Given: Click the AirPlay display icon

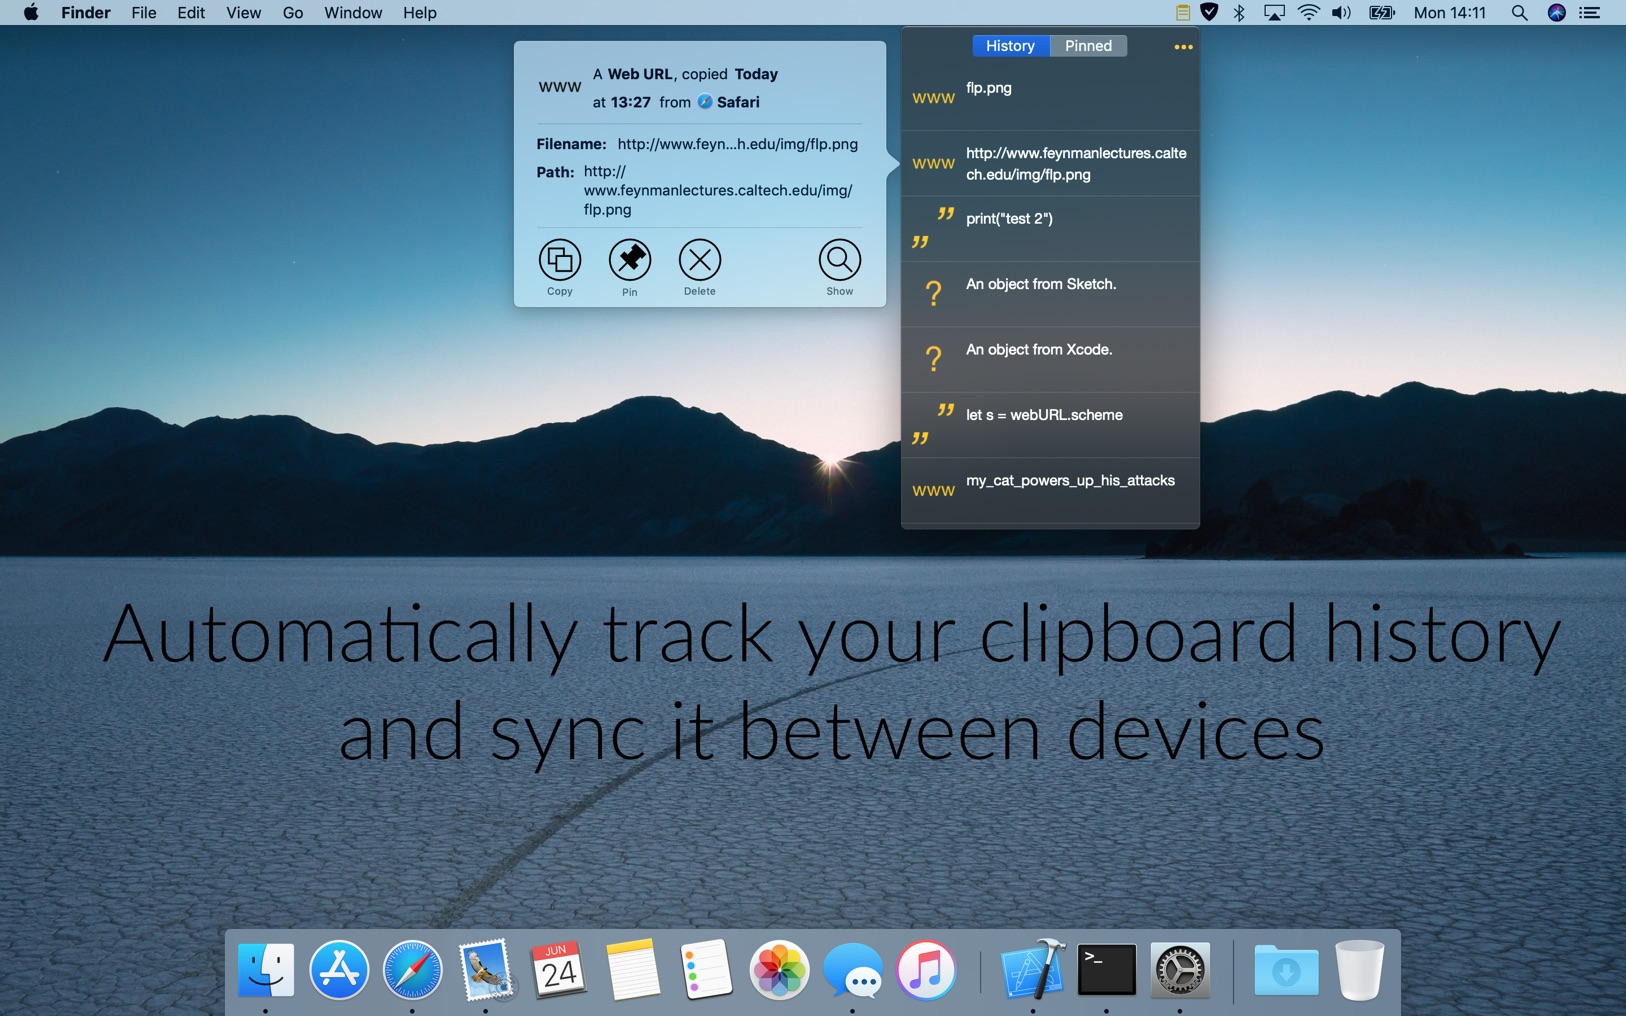Looking at the screenshot, I should 1274,13.
